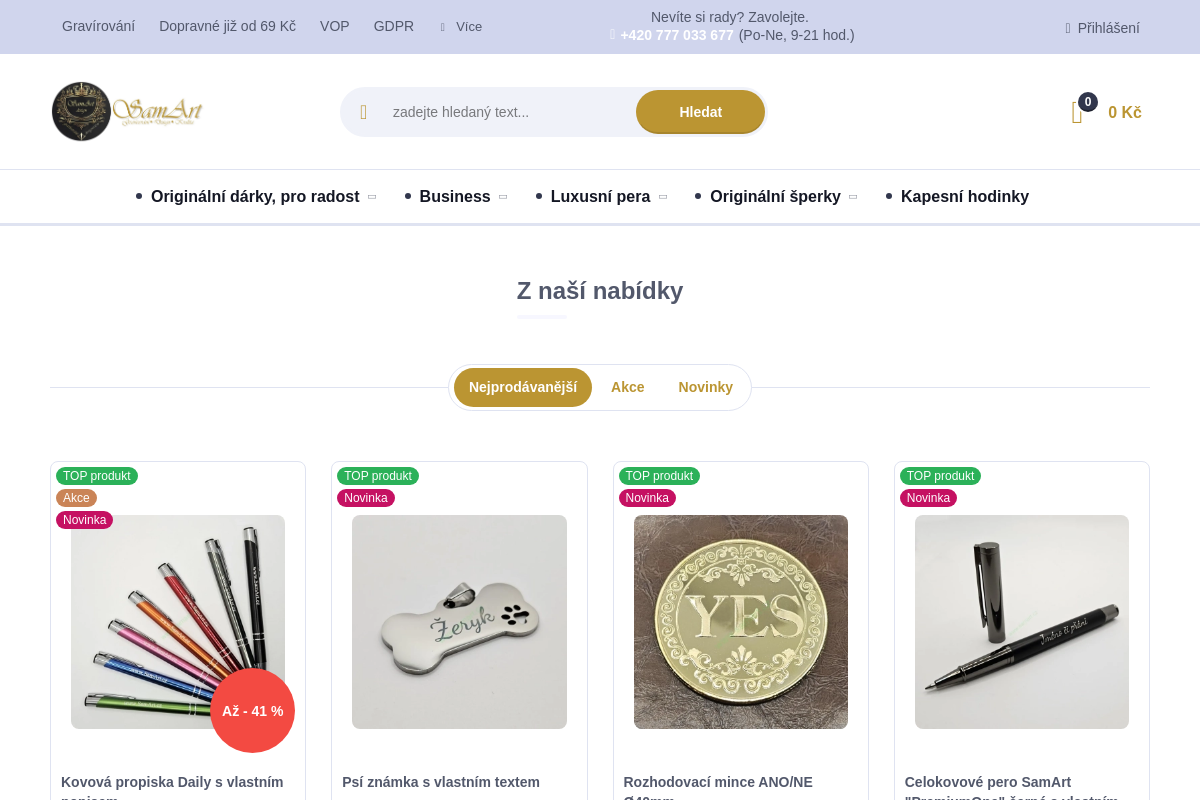Screen dimensions: 1200x800
Task: Switch to the Akce tab
Action: click(x=627, y=387)
